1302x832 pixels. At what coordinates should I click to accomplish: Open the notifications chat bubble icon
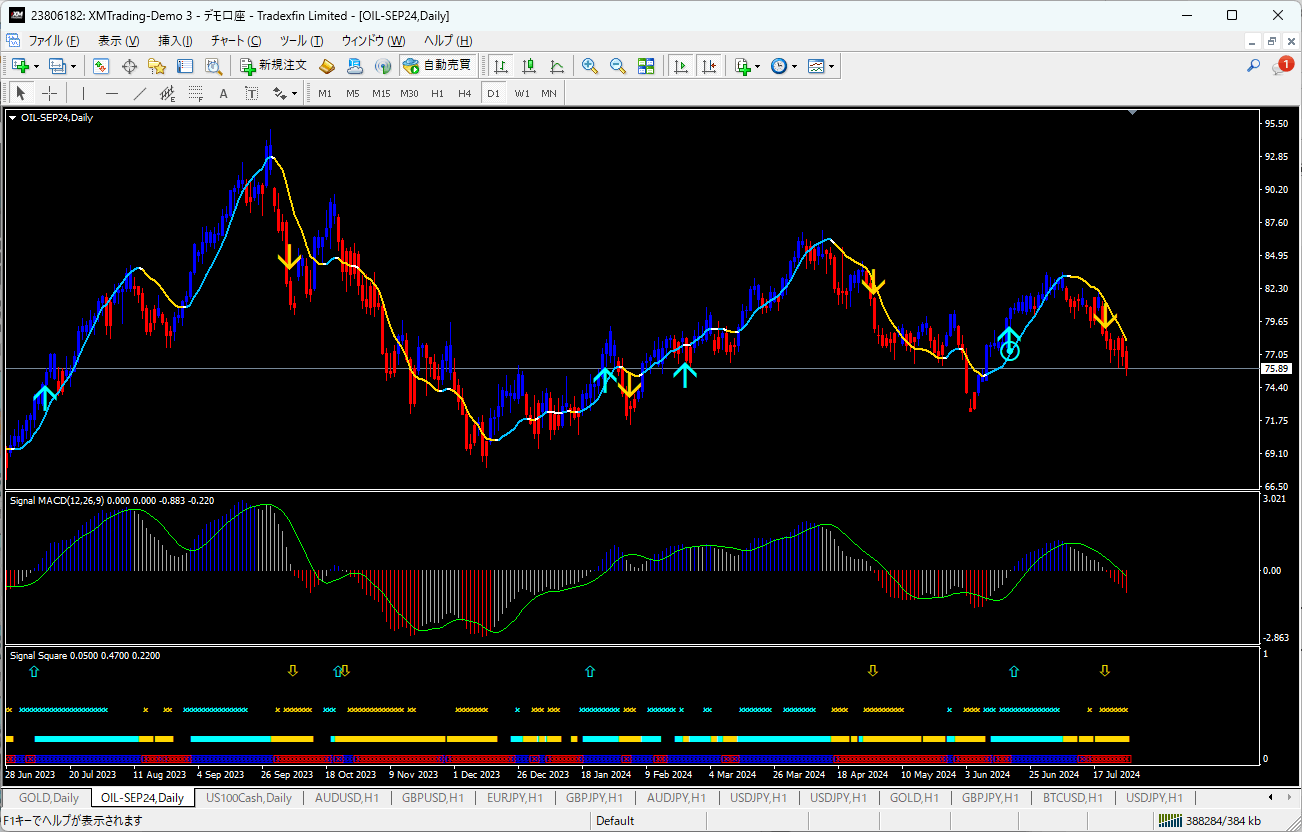(x=1281, y=66)
